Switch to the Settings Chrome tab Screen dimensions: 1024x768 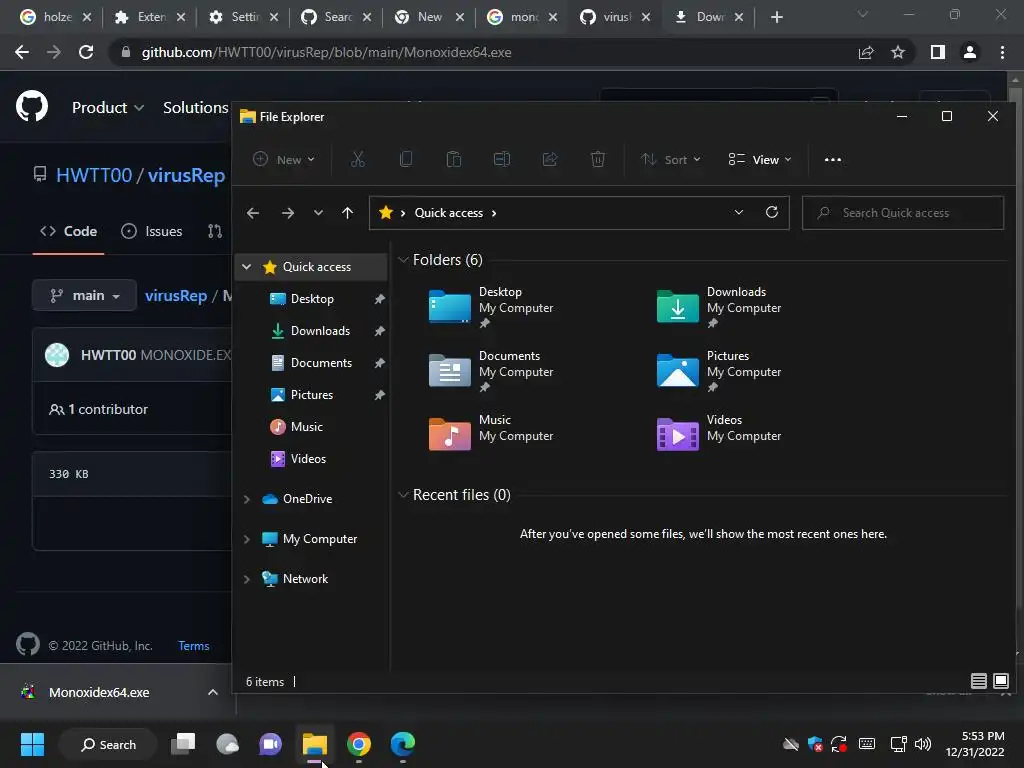(x=243, y=17)
